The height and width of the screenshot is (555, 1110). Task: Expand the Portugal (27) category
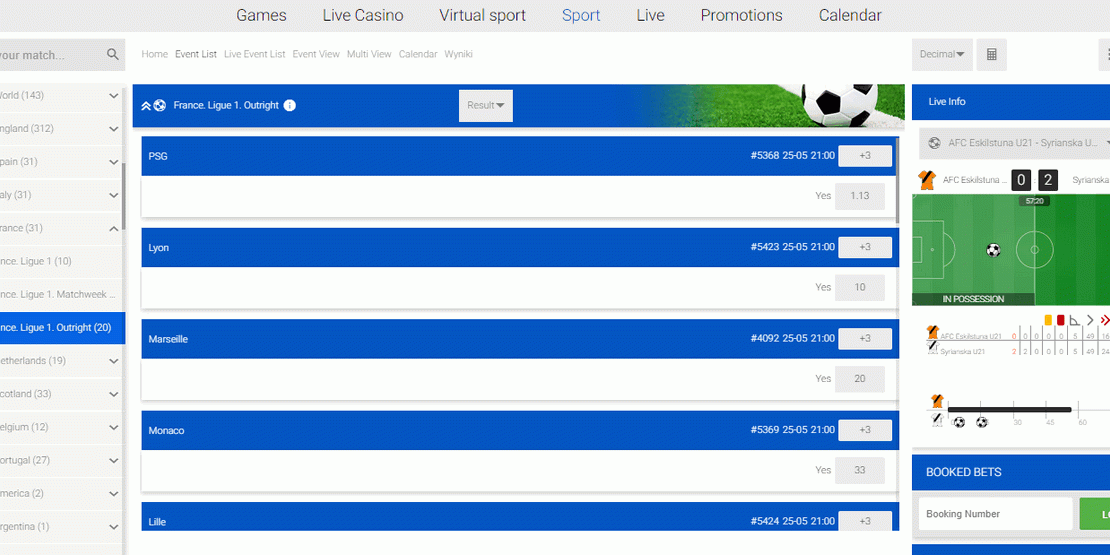(x=62, y=460)
